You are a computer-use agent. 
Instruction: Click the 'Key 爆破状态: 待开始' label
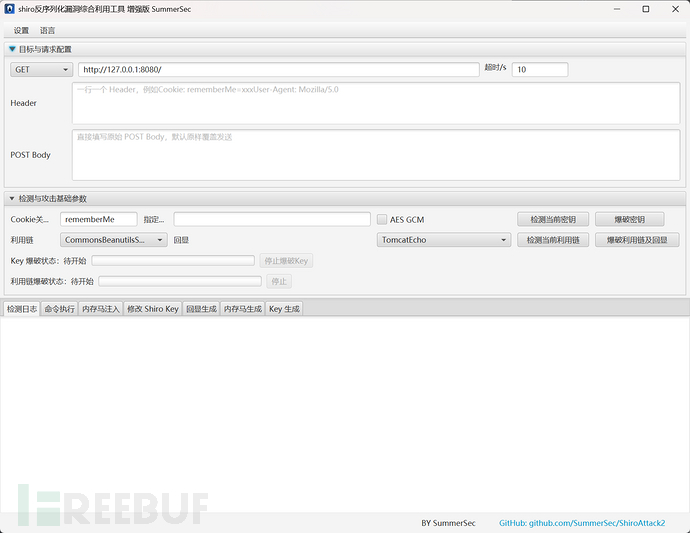pyautogui.click(x=48, y=261)
